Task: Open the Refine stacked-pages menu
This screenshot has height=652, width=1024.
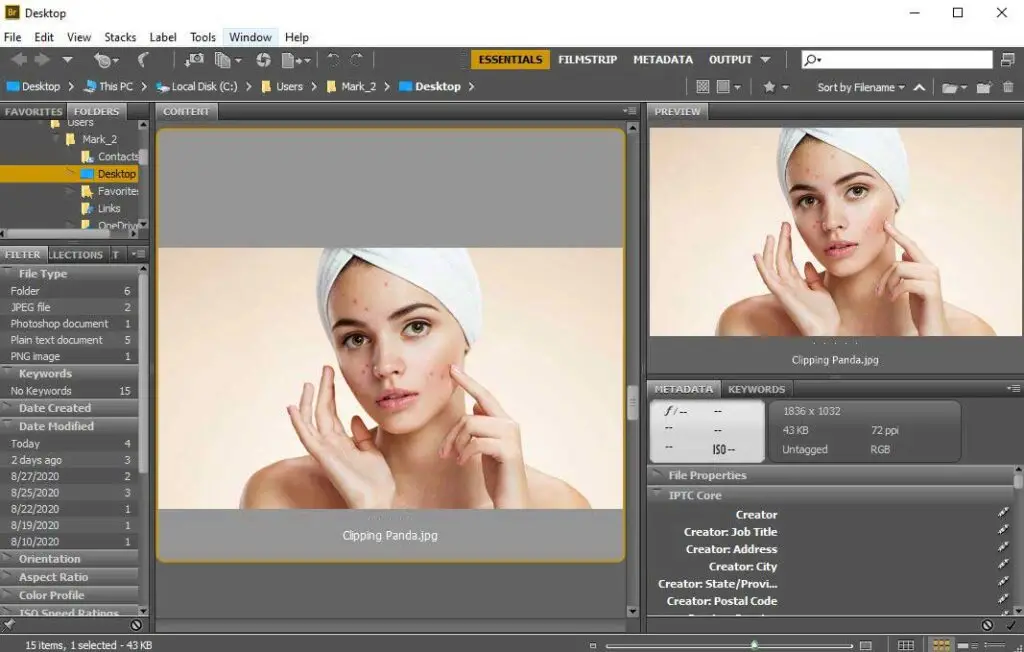Action: click(228, 60)
